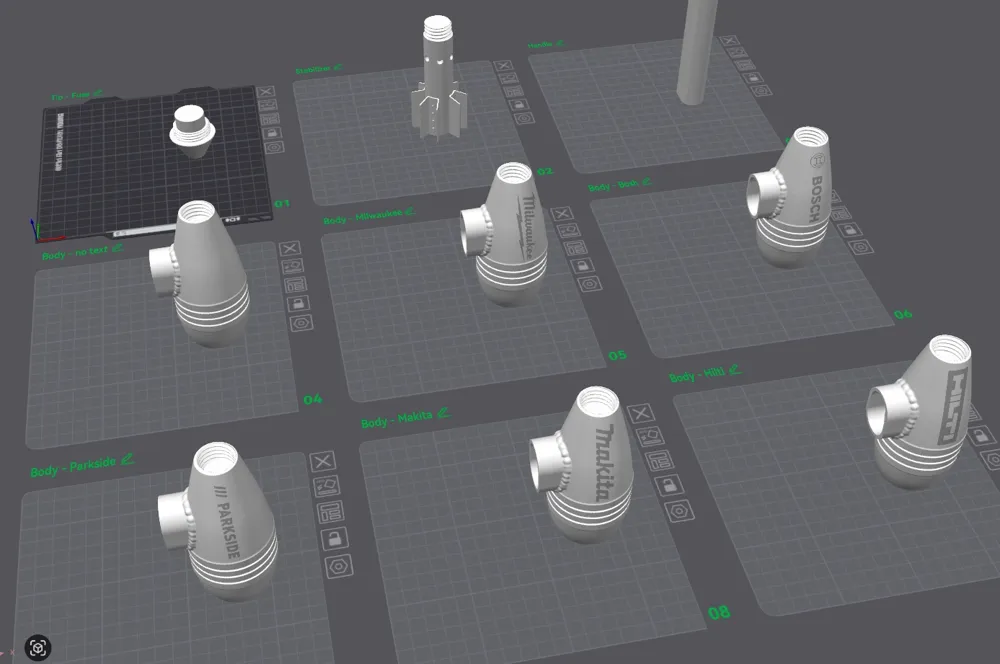Open plate settings for Body - Milwaukee plate
Image resolution: width=1000 pixels, height=664 pixels.
point(589,283)
